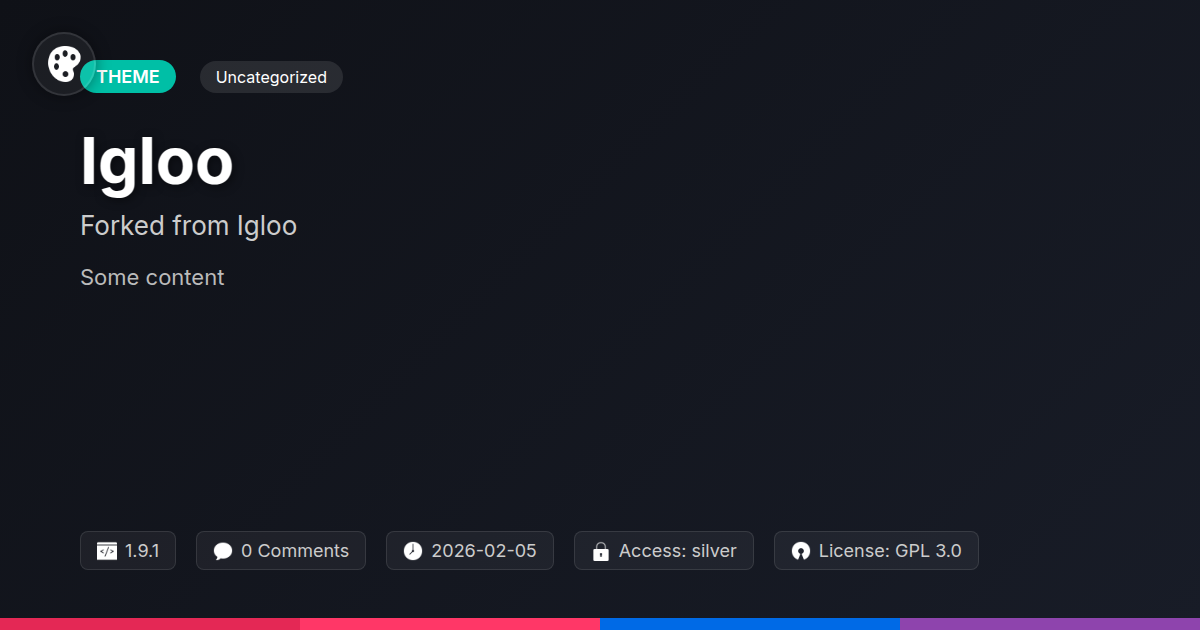Click the crimson color bar segment
The width and height of the screenshot is (1200, 630).
click(x=150, y=624)
